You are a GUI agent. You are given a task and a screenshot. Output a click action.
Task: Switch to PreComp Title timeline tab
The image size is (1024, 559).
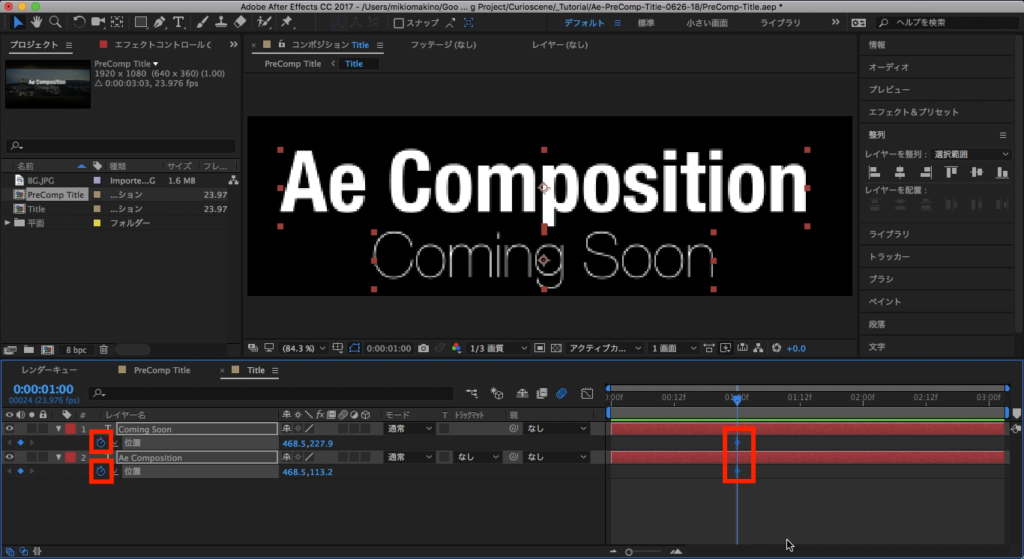(161, 370)
